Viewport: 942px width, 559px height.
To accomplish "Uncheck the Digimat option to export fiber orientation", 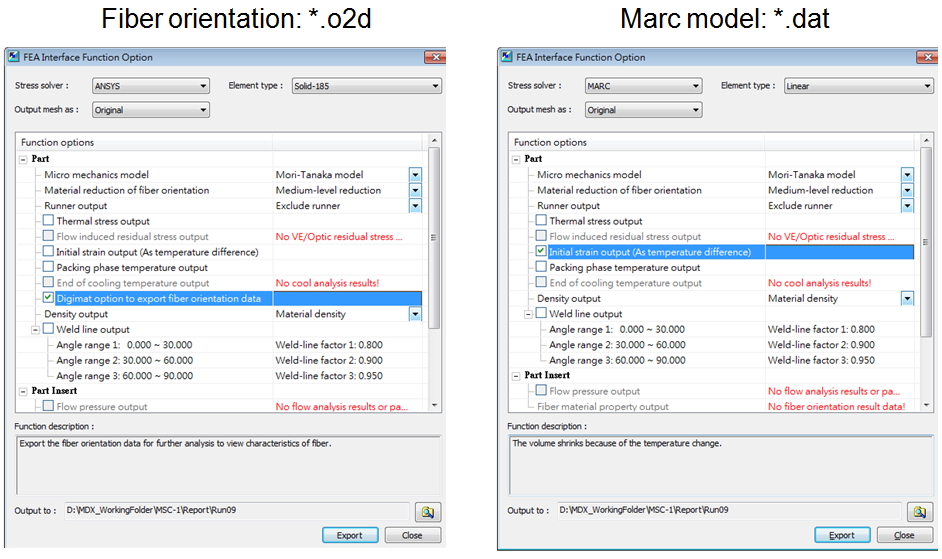I will point(48,299).
